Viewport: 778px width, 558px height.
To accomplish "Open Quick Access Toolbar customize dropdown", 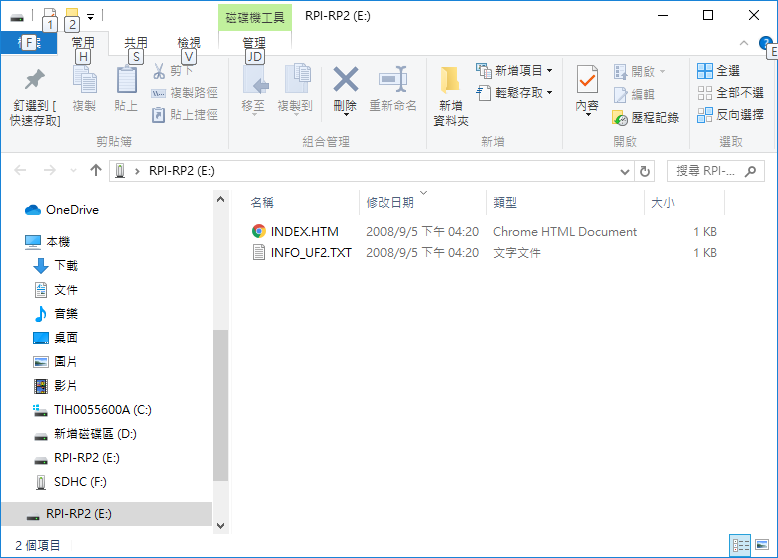I will pyautogui.click(x=90, y=16).
